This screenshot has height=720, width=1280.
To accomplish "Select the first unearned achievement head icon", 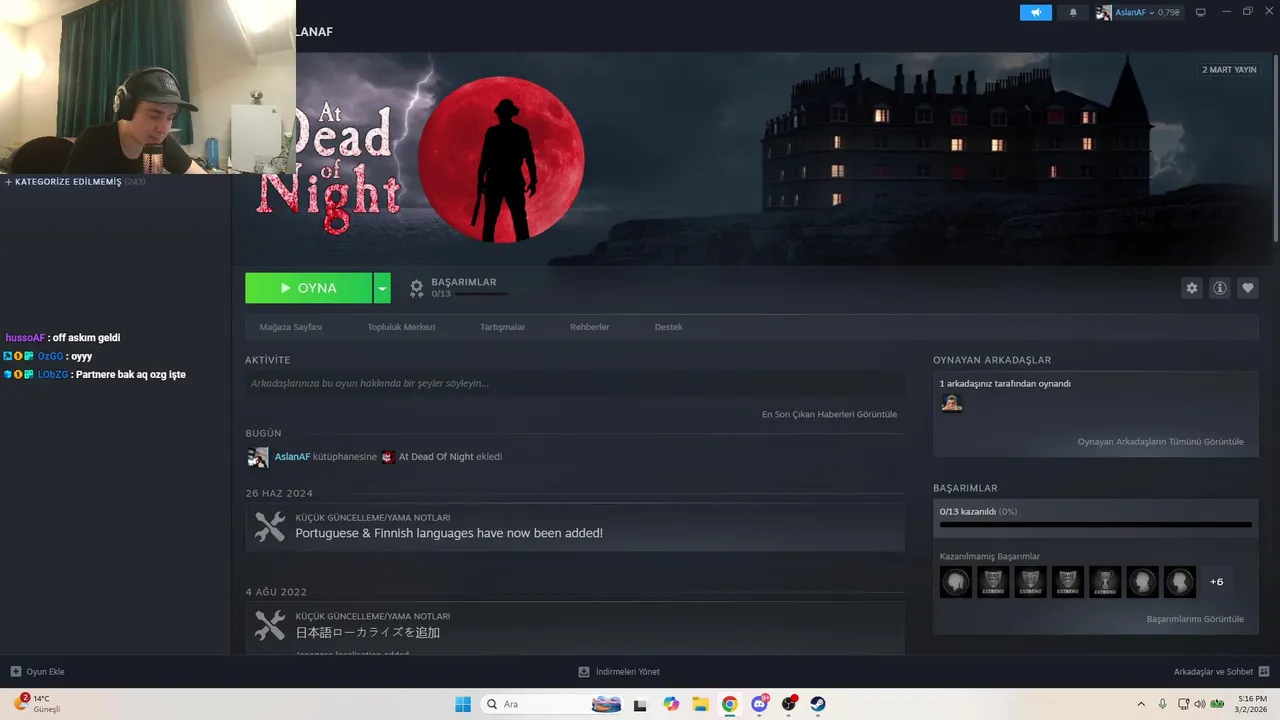I will pos(955,582).
